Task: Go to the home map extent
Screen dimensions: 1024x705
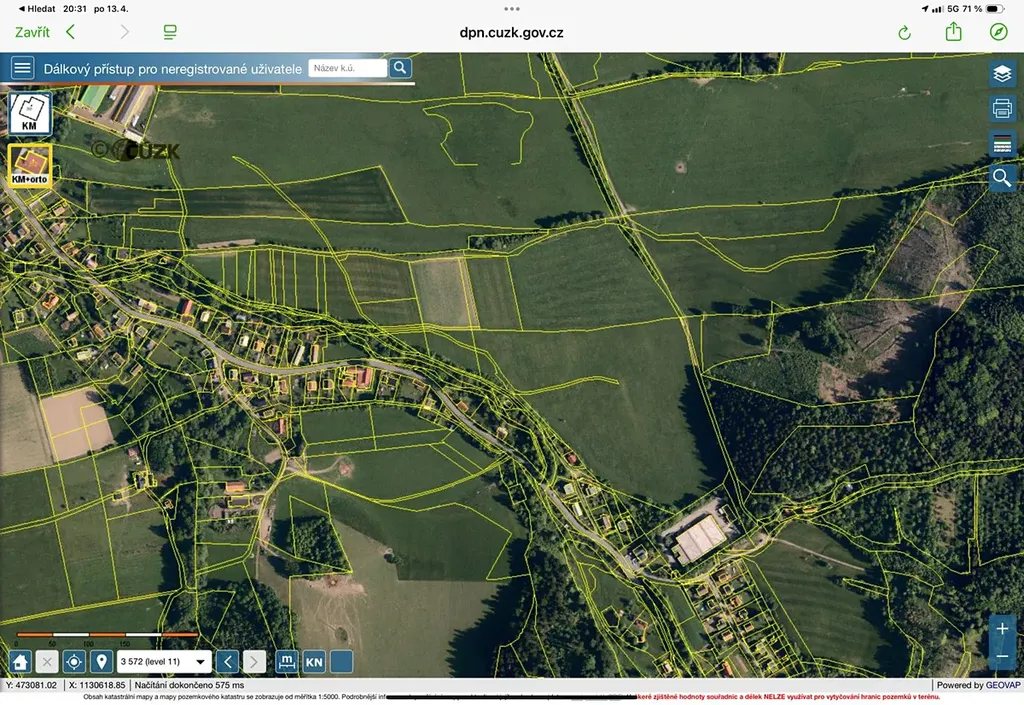Action: [x=20, y=662]
